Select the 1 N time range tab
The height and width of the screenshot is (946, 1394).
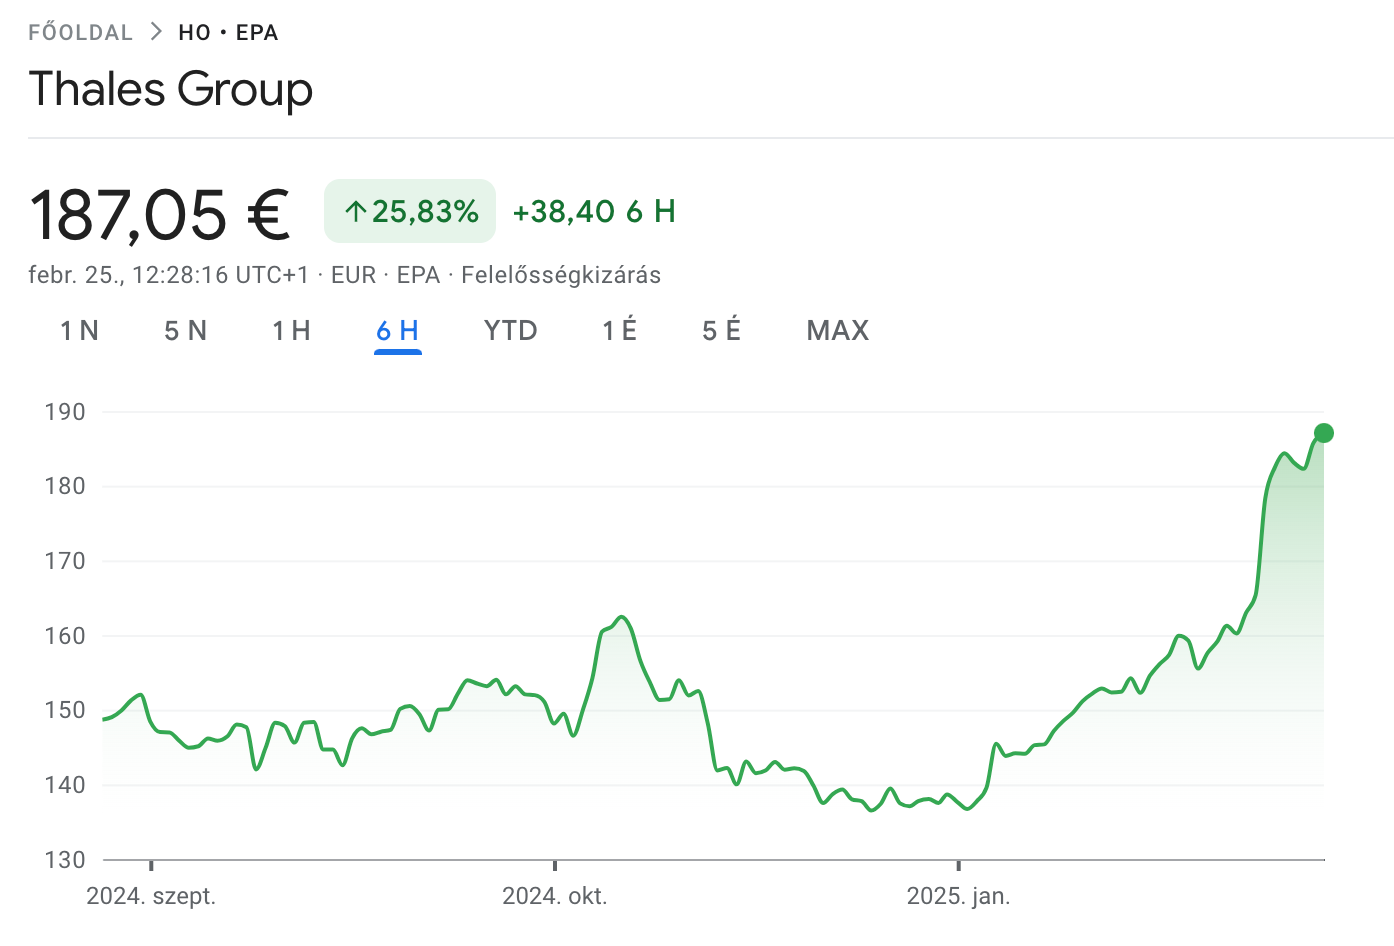[79, 330]
